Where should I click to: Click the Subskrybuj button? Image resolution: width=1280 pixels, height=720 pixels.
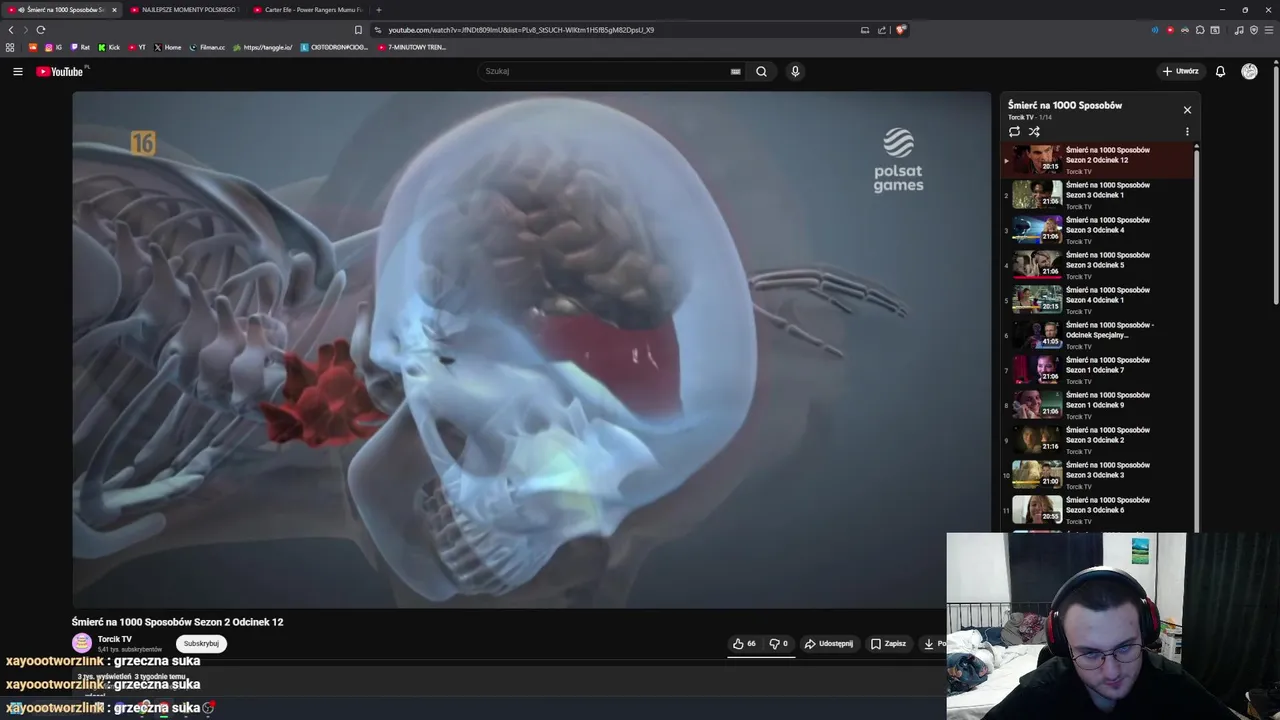[x=201, y=644]
